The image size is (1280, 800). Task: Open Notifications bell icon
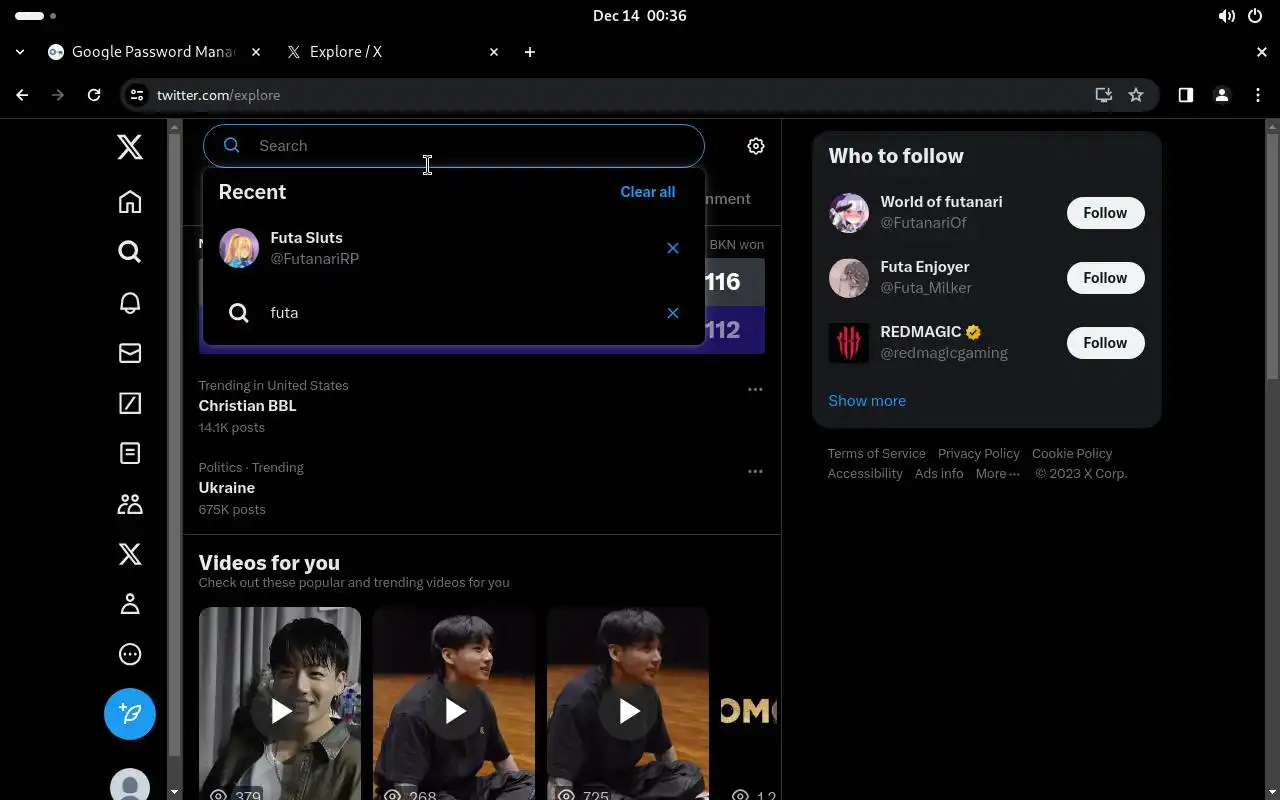click(130, 303)
